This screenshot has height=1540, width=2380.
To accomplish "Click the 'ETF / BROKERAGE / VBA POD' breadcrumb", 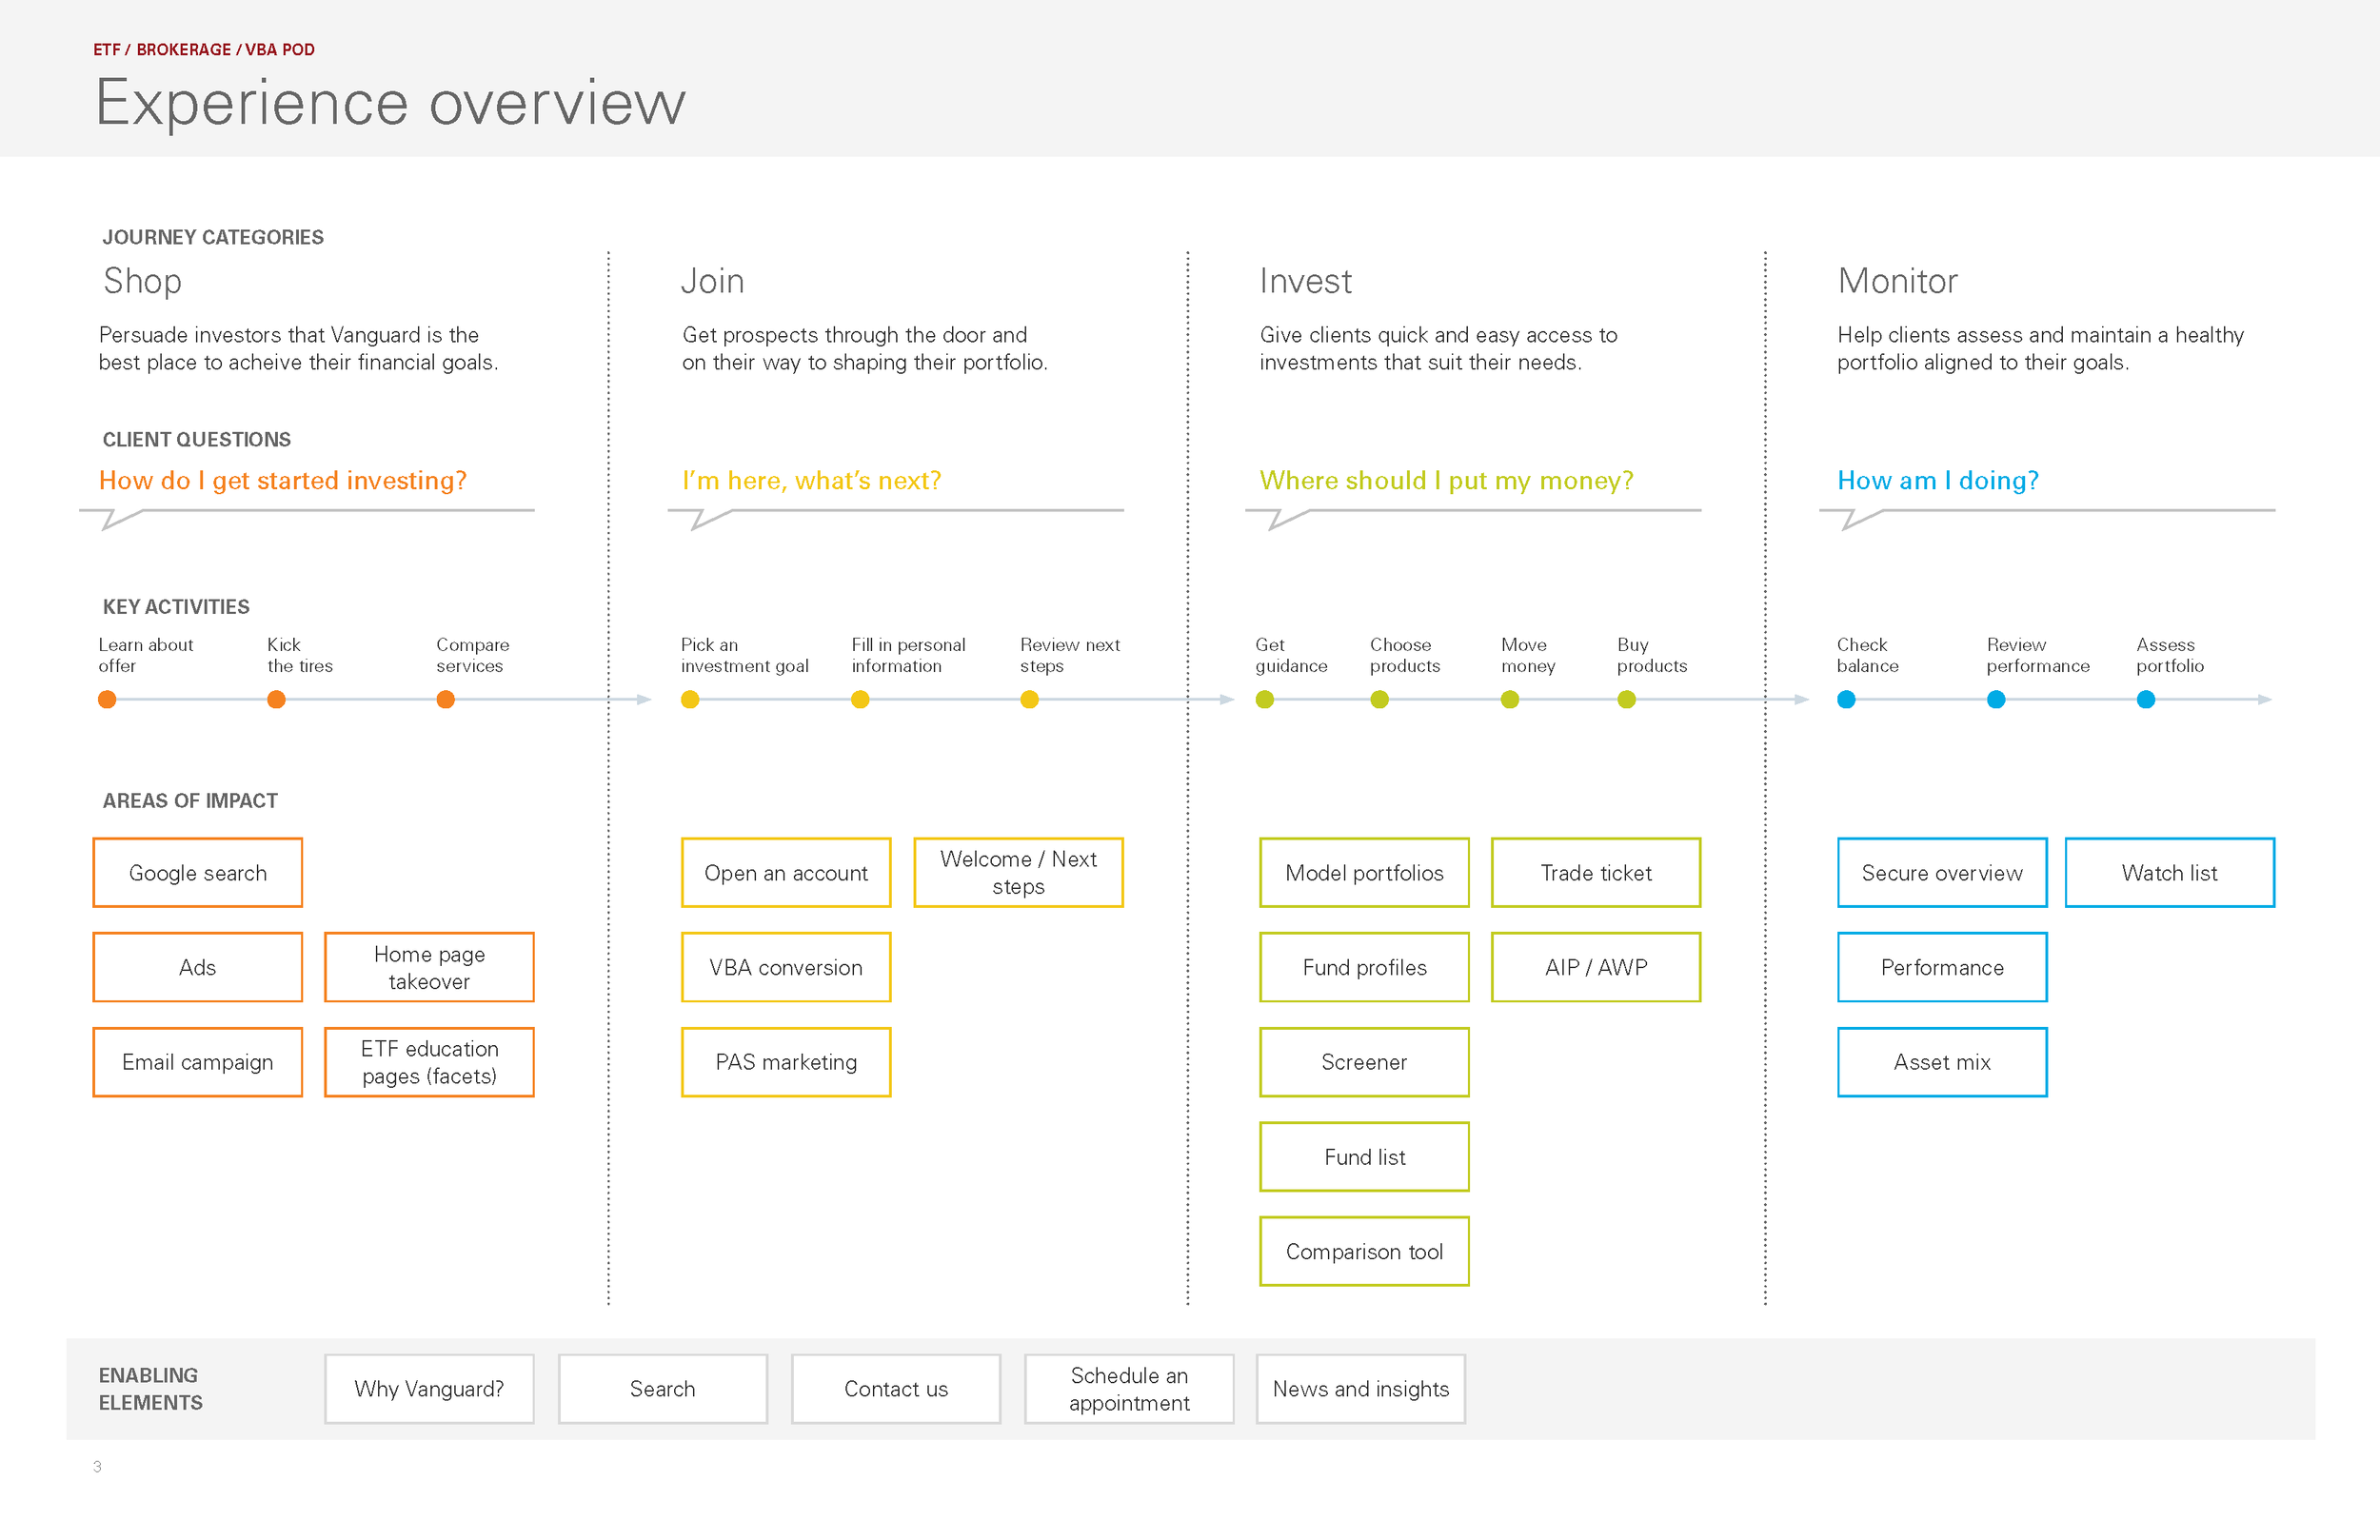I will (204, 50).
